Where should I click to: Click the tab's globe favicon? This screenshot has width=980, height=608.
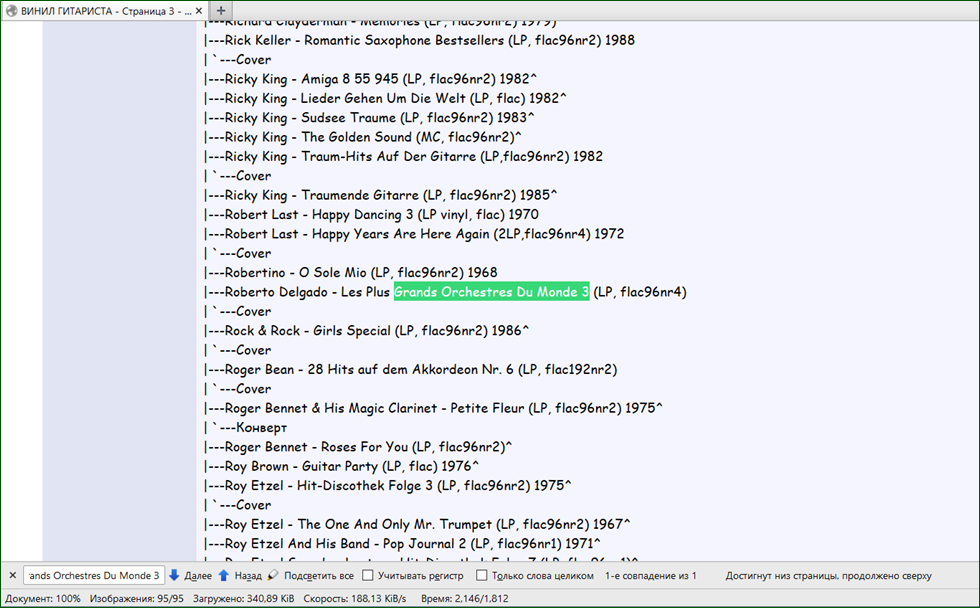[x=12, y=11]
